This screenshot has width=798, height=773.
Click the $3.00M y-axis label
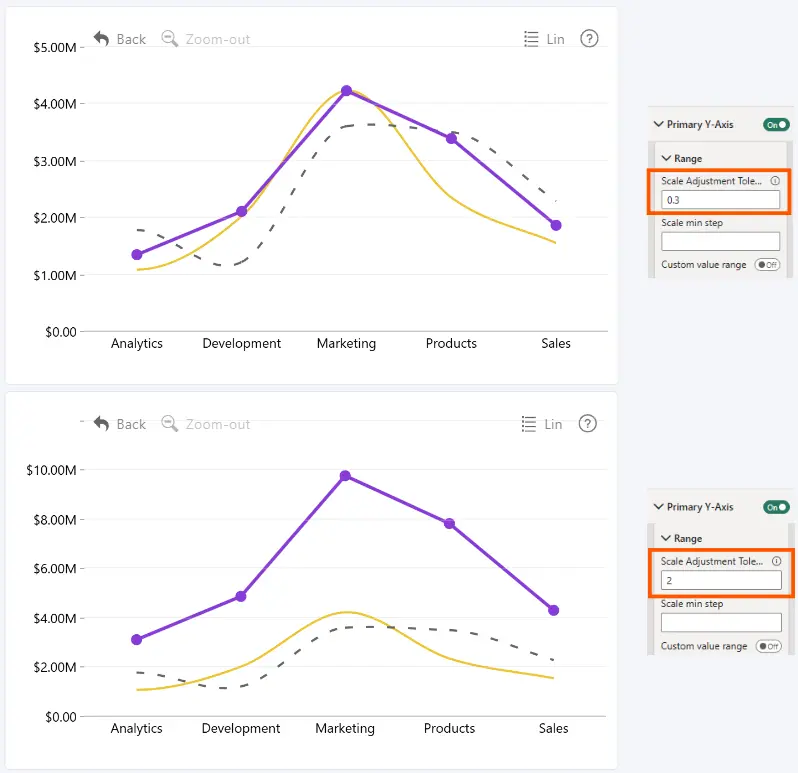pyautogui.click(x=55, y=161)
